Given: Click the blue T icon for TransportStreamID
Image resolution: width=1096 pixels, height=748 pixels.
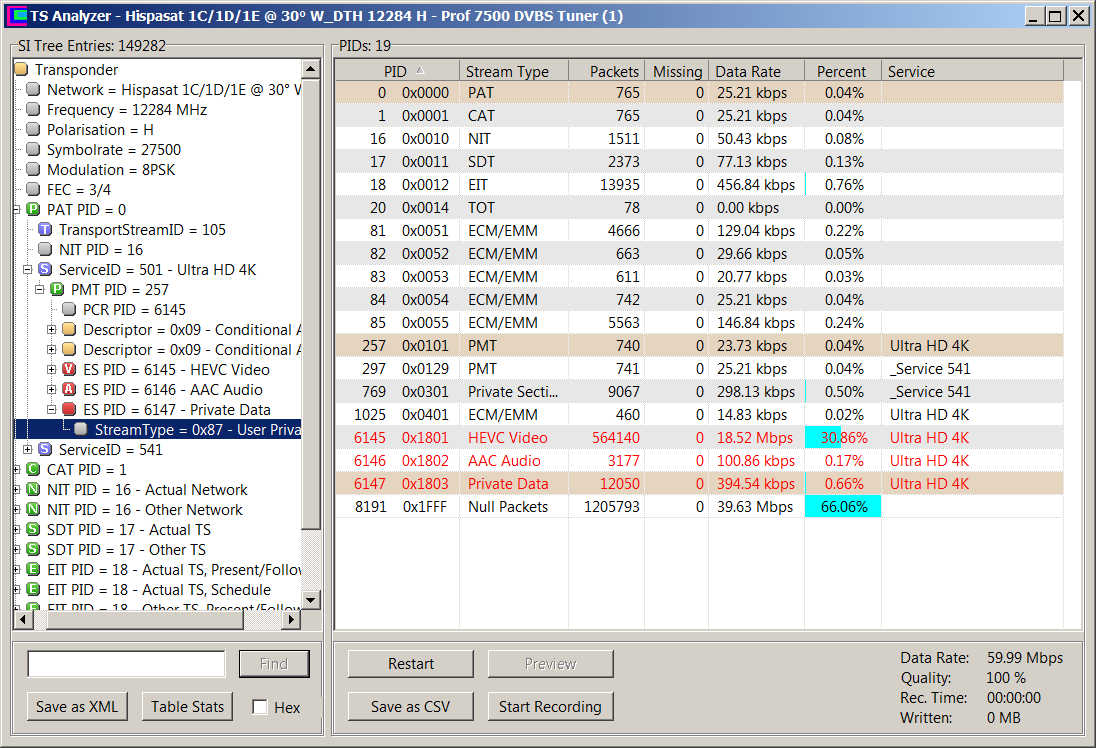Looking at the screenshot, I should click(45, 230).
